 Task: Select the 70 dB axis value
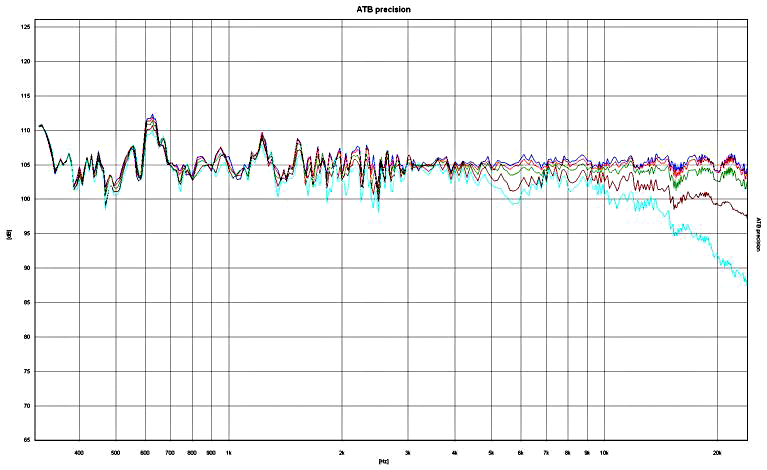(27, 406)
